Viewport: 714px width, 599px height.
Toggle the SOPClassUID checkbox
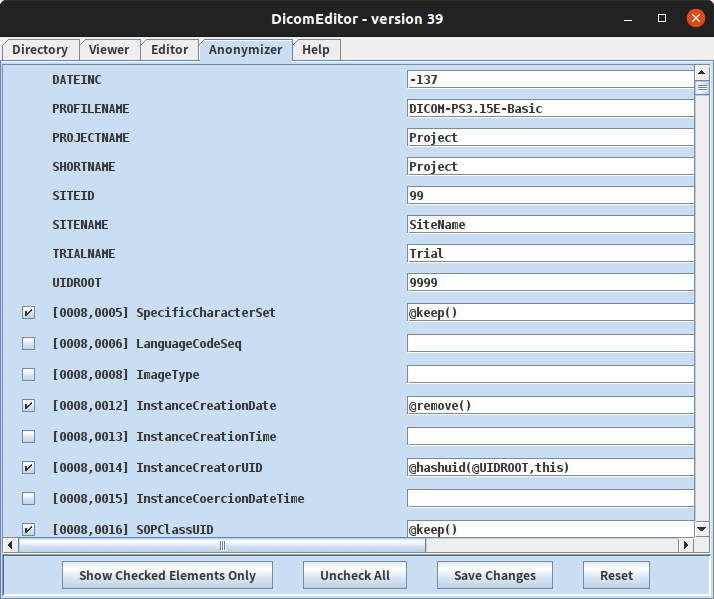point(28,529)
